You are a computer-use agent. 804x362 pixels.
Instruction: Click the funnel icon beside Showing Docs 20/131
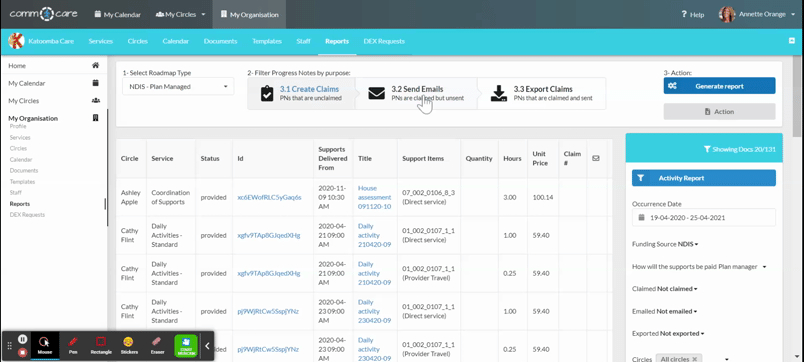click(707, 149)
